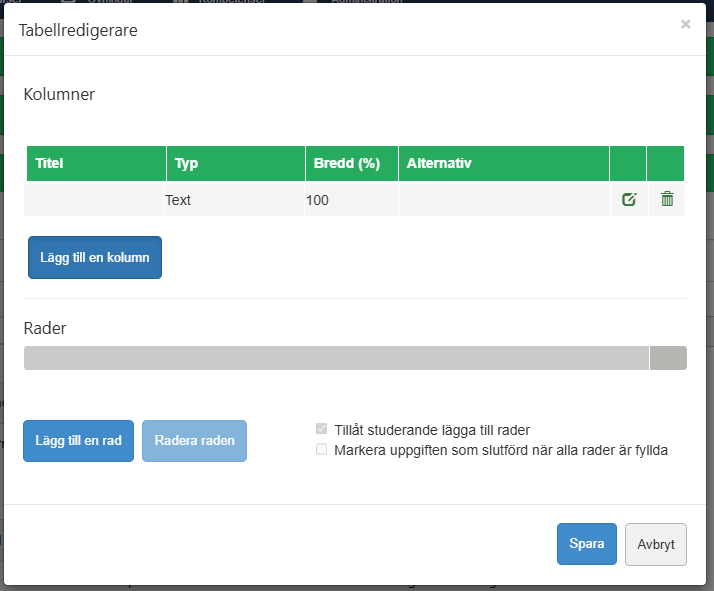Add a row with 'Lägg till en rad'

point(78,441)
